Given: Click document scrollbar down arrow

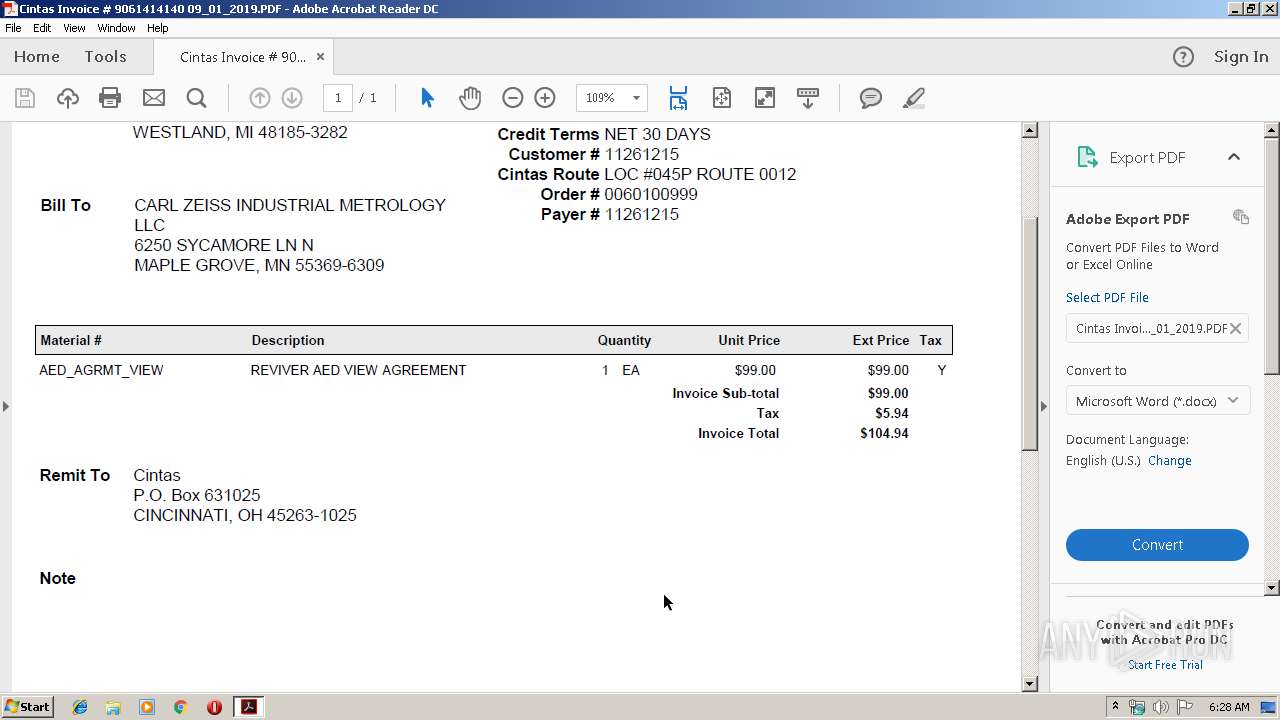Looking at the screenshot, I should (1030, 684).
